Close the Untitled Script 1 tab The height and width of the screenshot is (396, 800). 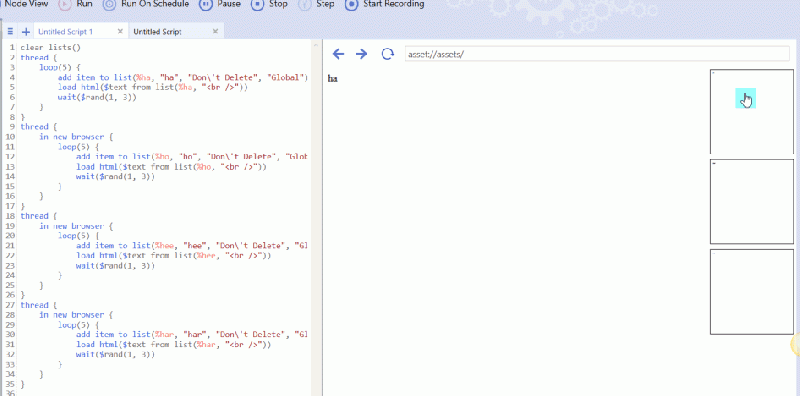[x=120, y=32]
